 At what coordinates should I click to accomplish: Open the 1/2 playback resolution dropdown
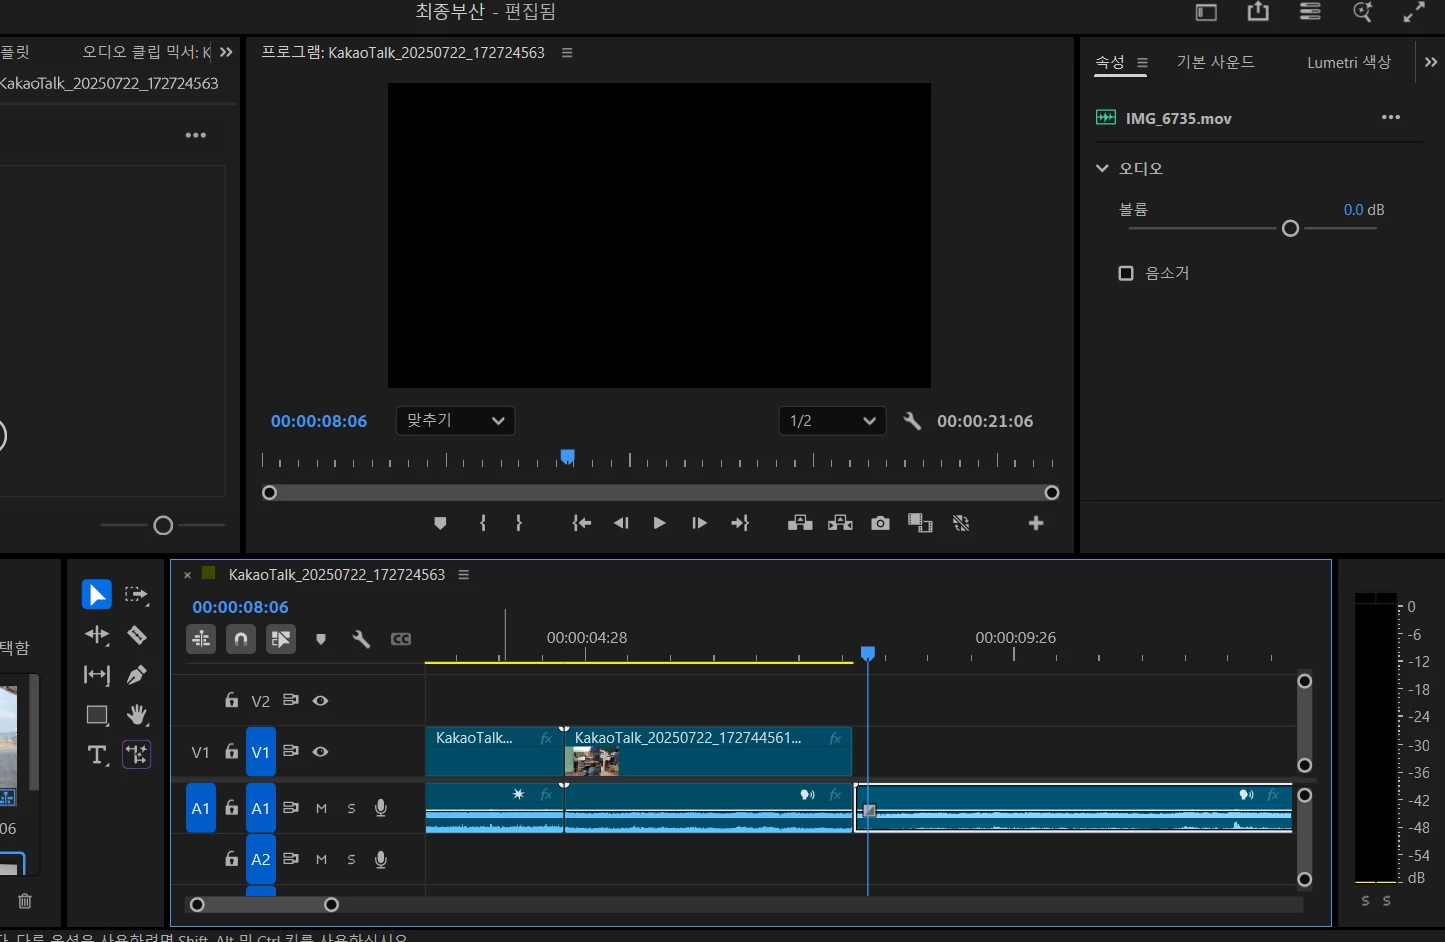click(x=832, y=421)
